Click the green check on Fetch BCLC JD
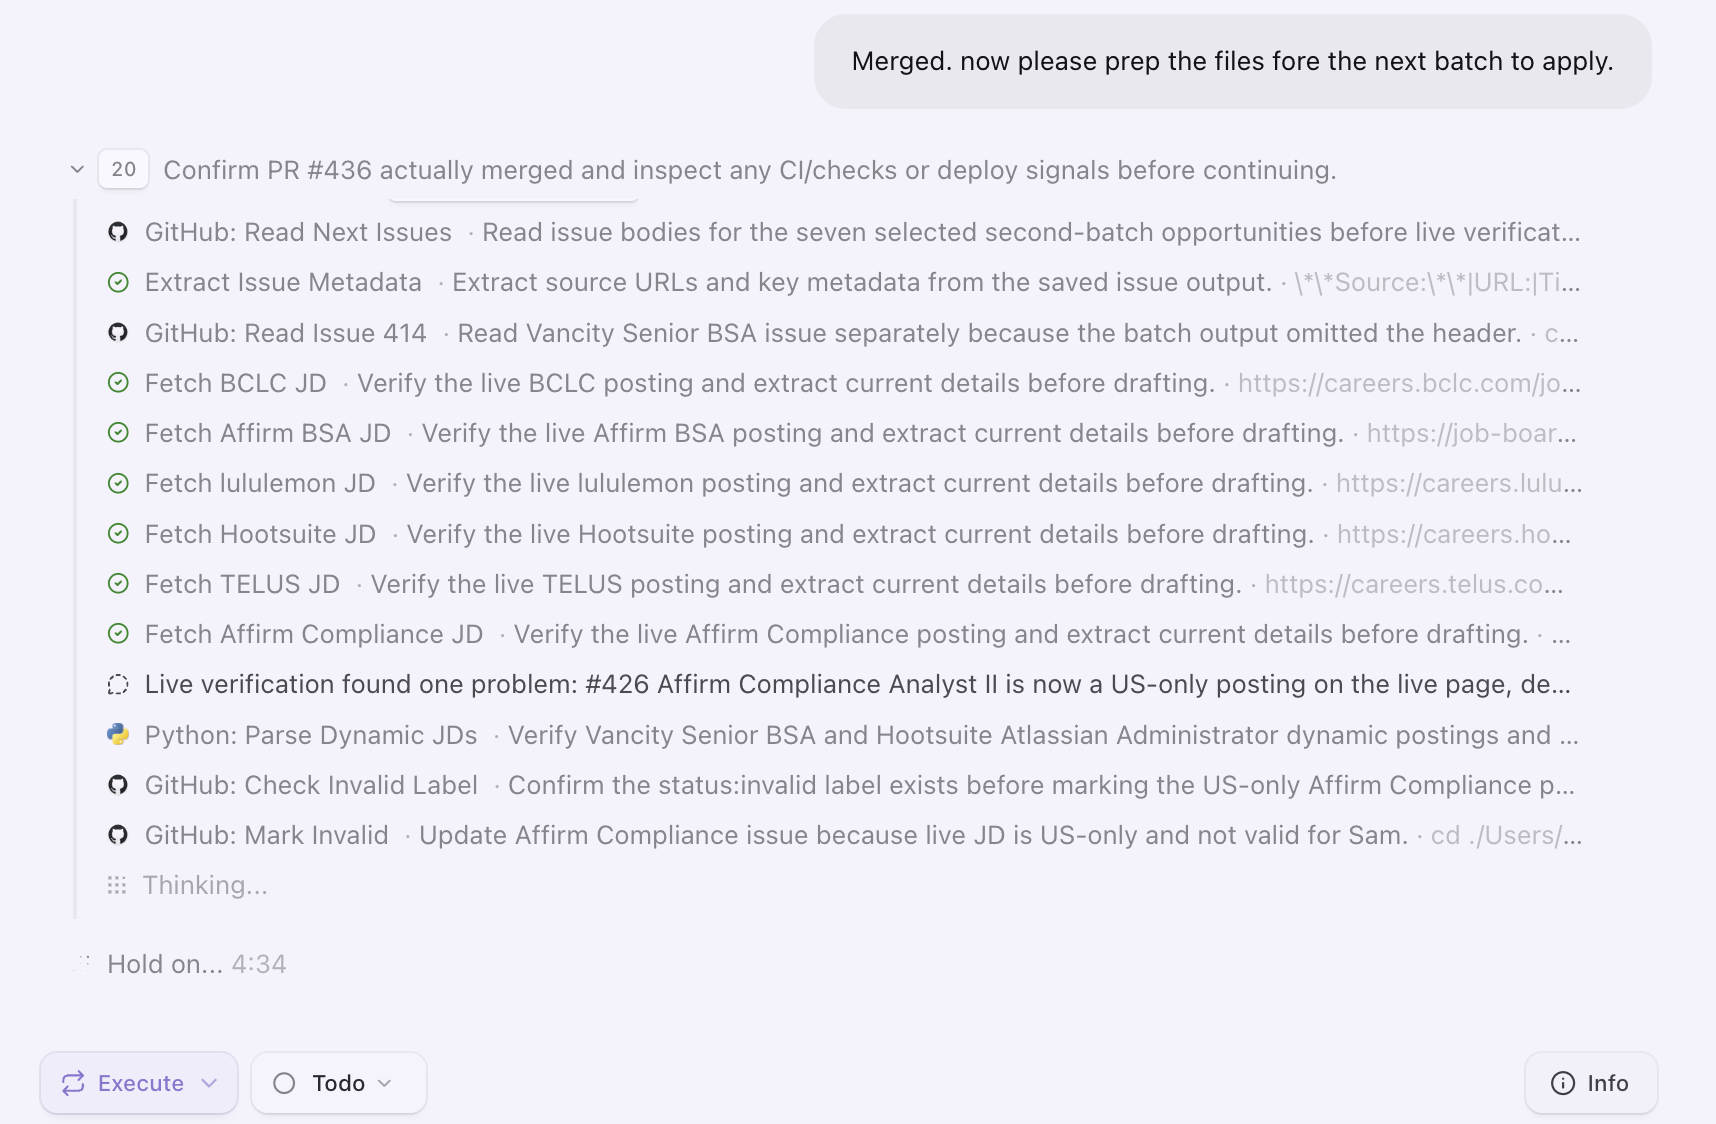Screen dimensions: 1716x1124 [x=118, y=383]
